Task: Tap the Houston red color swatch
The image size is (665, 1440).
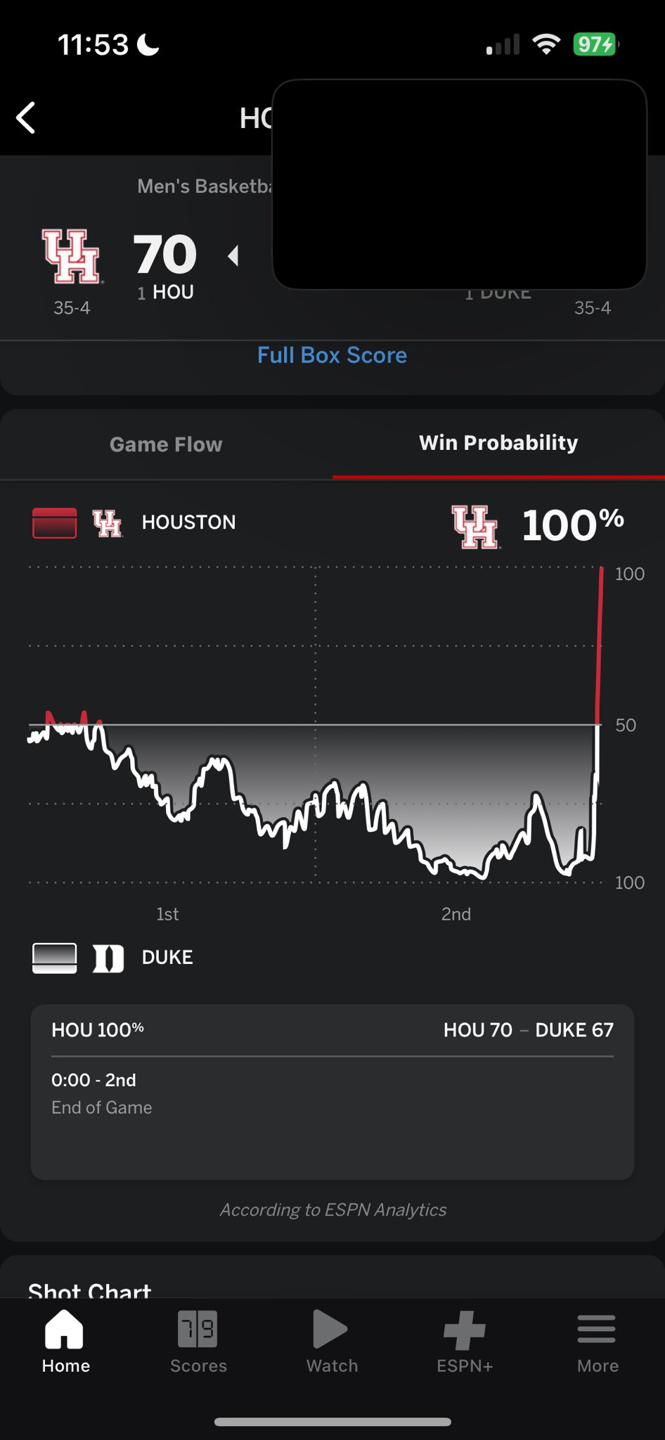Action: click(55, 523)
